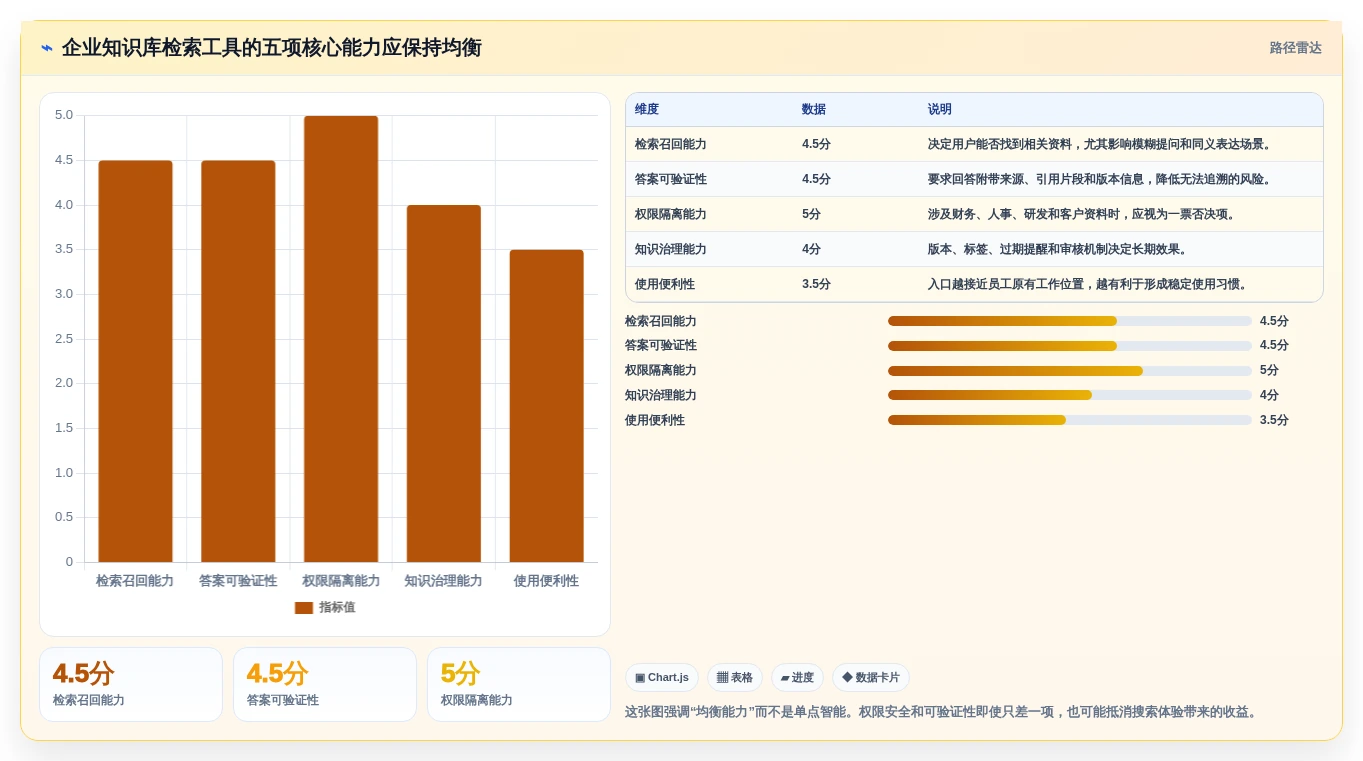Toggle the 指标值 legend color swatch
The height and width of the screenshot is (761, 1363).
click(x=304, y=608)
